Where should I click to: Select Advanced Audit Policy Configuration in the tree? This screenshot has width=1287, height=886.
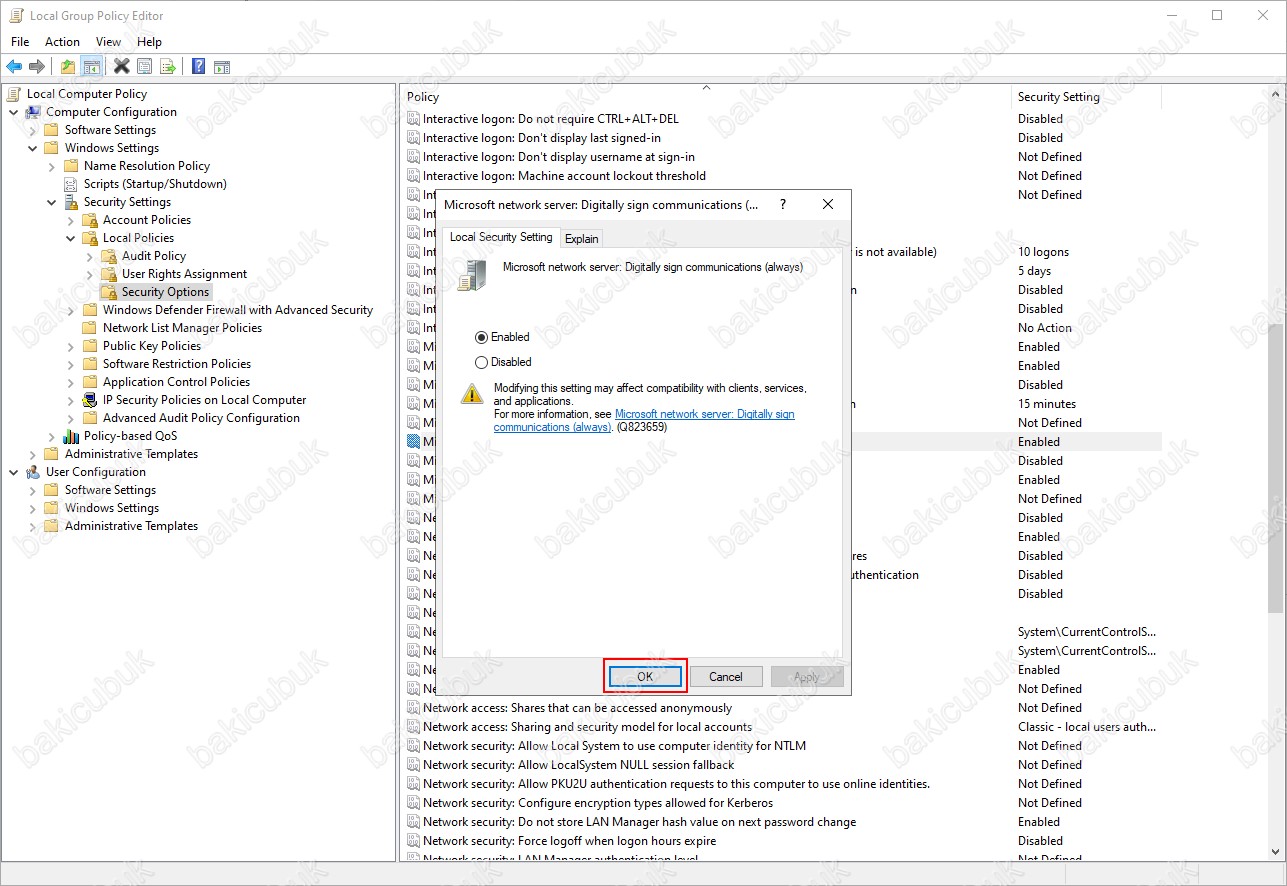pyautogui.click(x=201, y=418)
